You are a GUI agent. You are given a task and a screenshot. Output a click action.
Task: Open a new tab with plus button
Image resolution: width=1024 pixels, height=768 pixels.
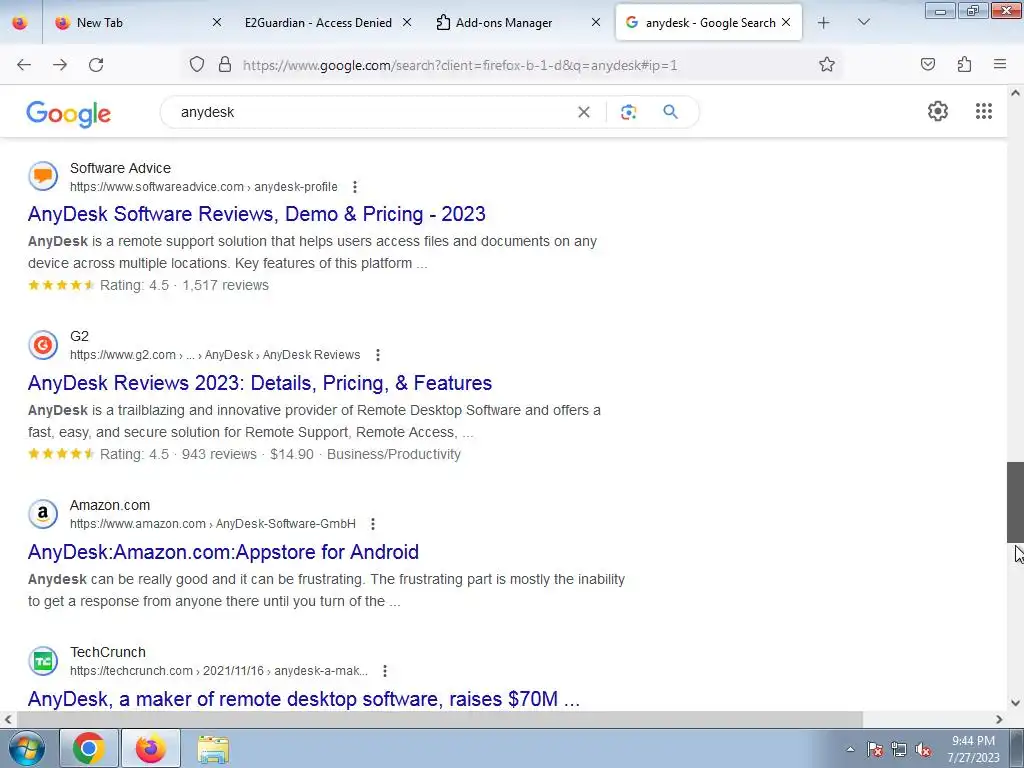pyautogui.click(x=824, y=23)
